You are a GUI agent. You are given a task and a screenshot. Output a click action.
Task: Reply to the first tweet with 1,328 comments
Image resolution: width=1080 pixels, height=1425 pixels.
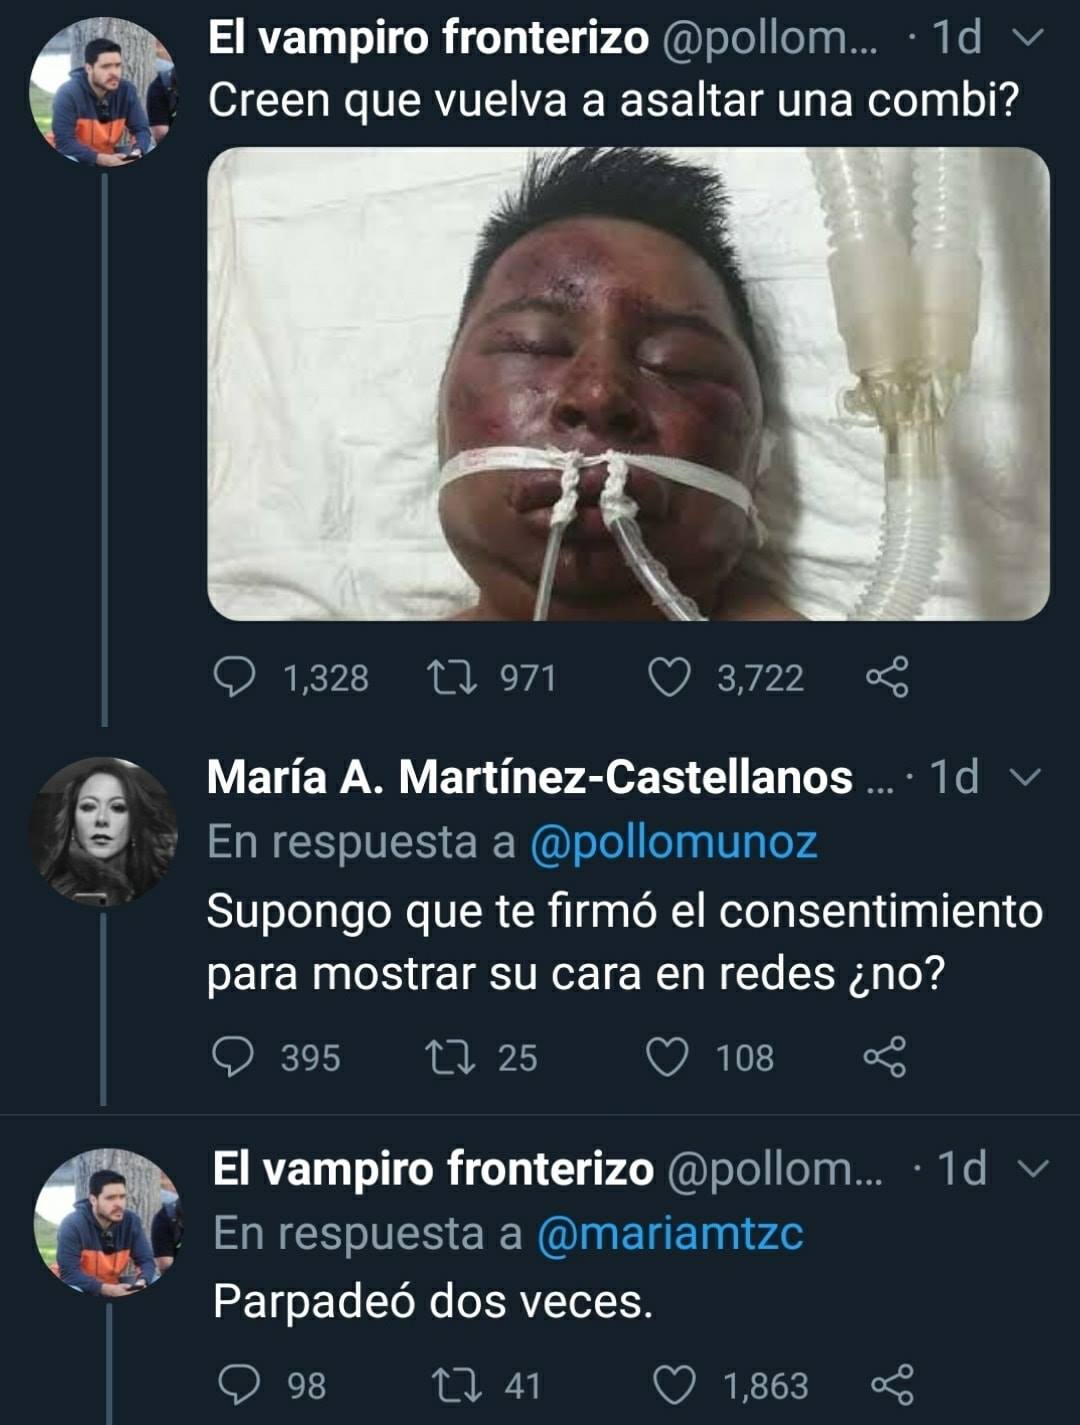[x=234, y=677]
